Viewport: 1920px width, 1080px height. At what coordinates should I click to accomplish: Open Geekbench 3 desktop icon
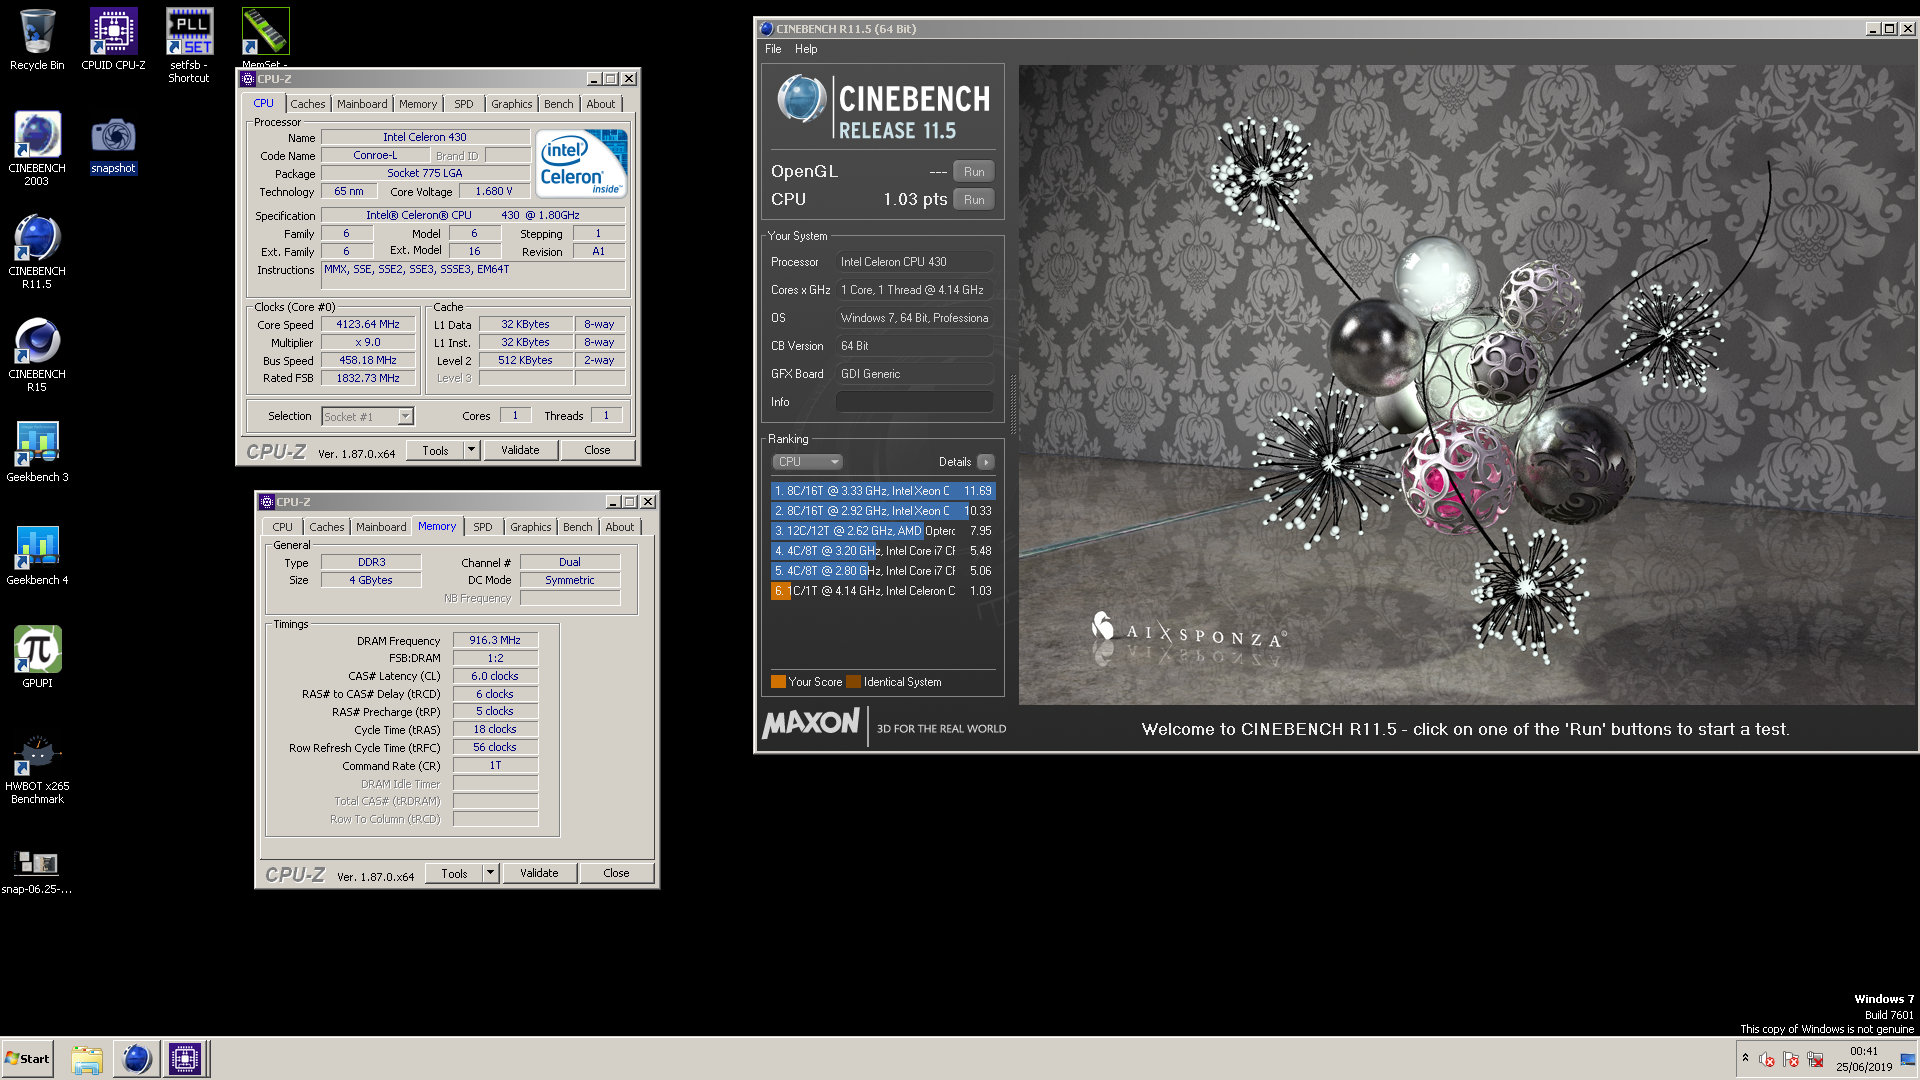click(x=37, y=452)
